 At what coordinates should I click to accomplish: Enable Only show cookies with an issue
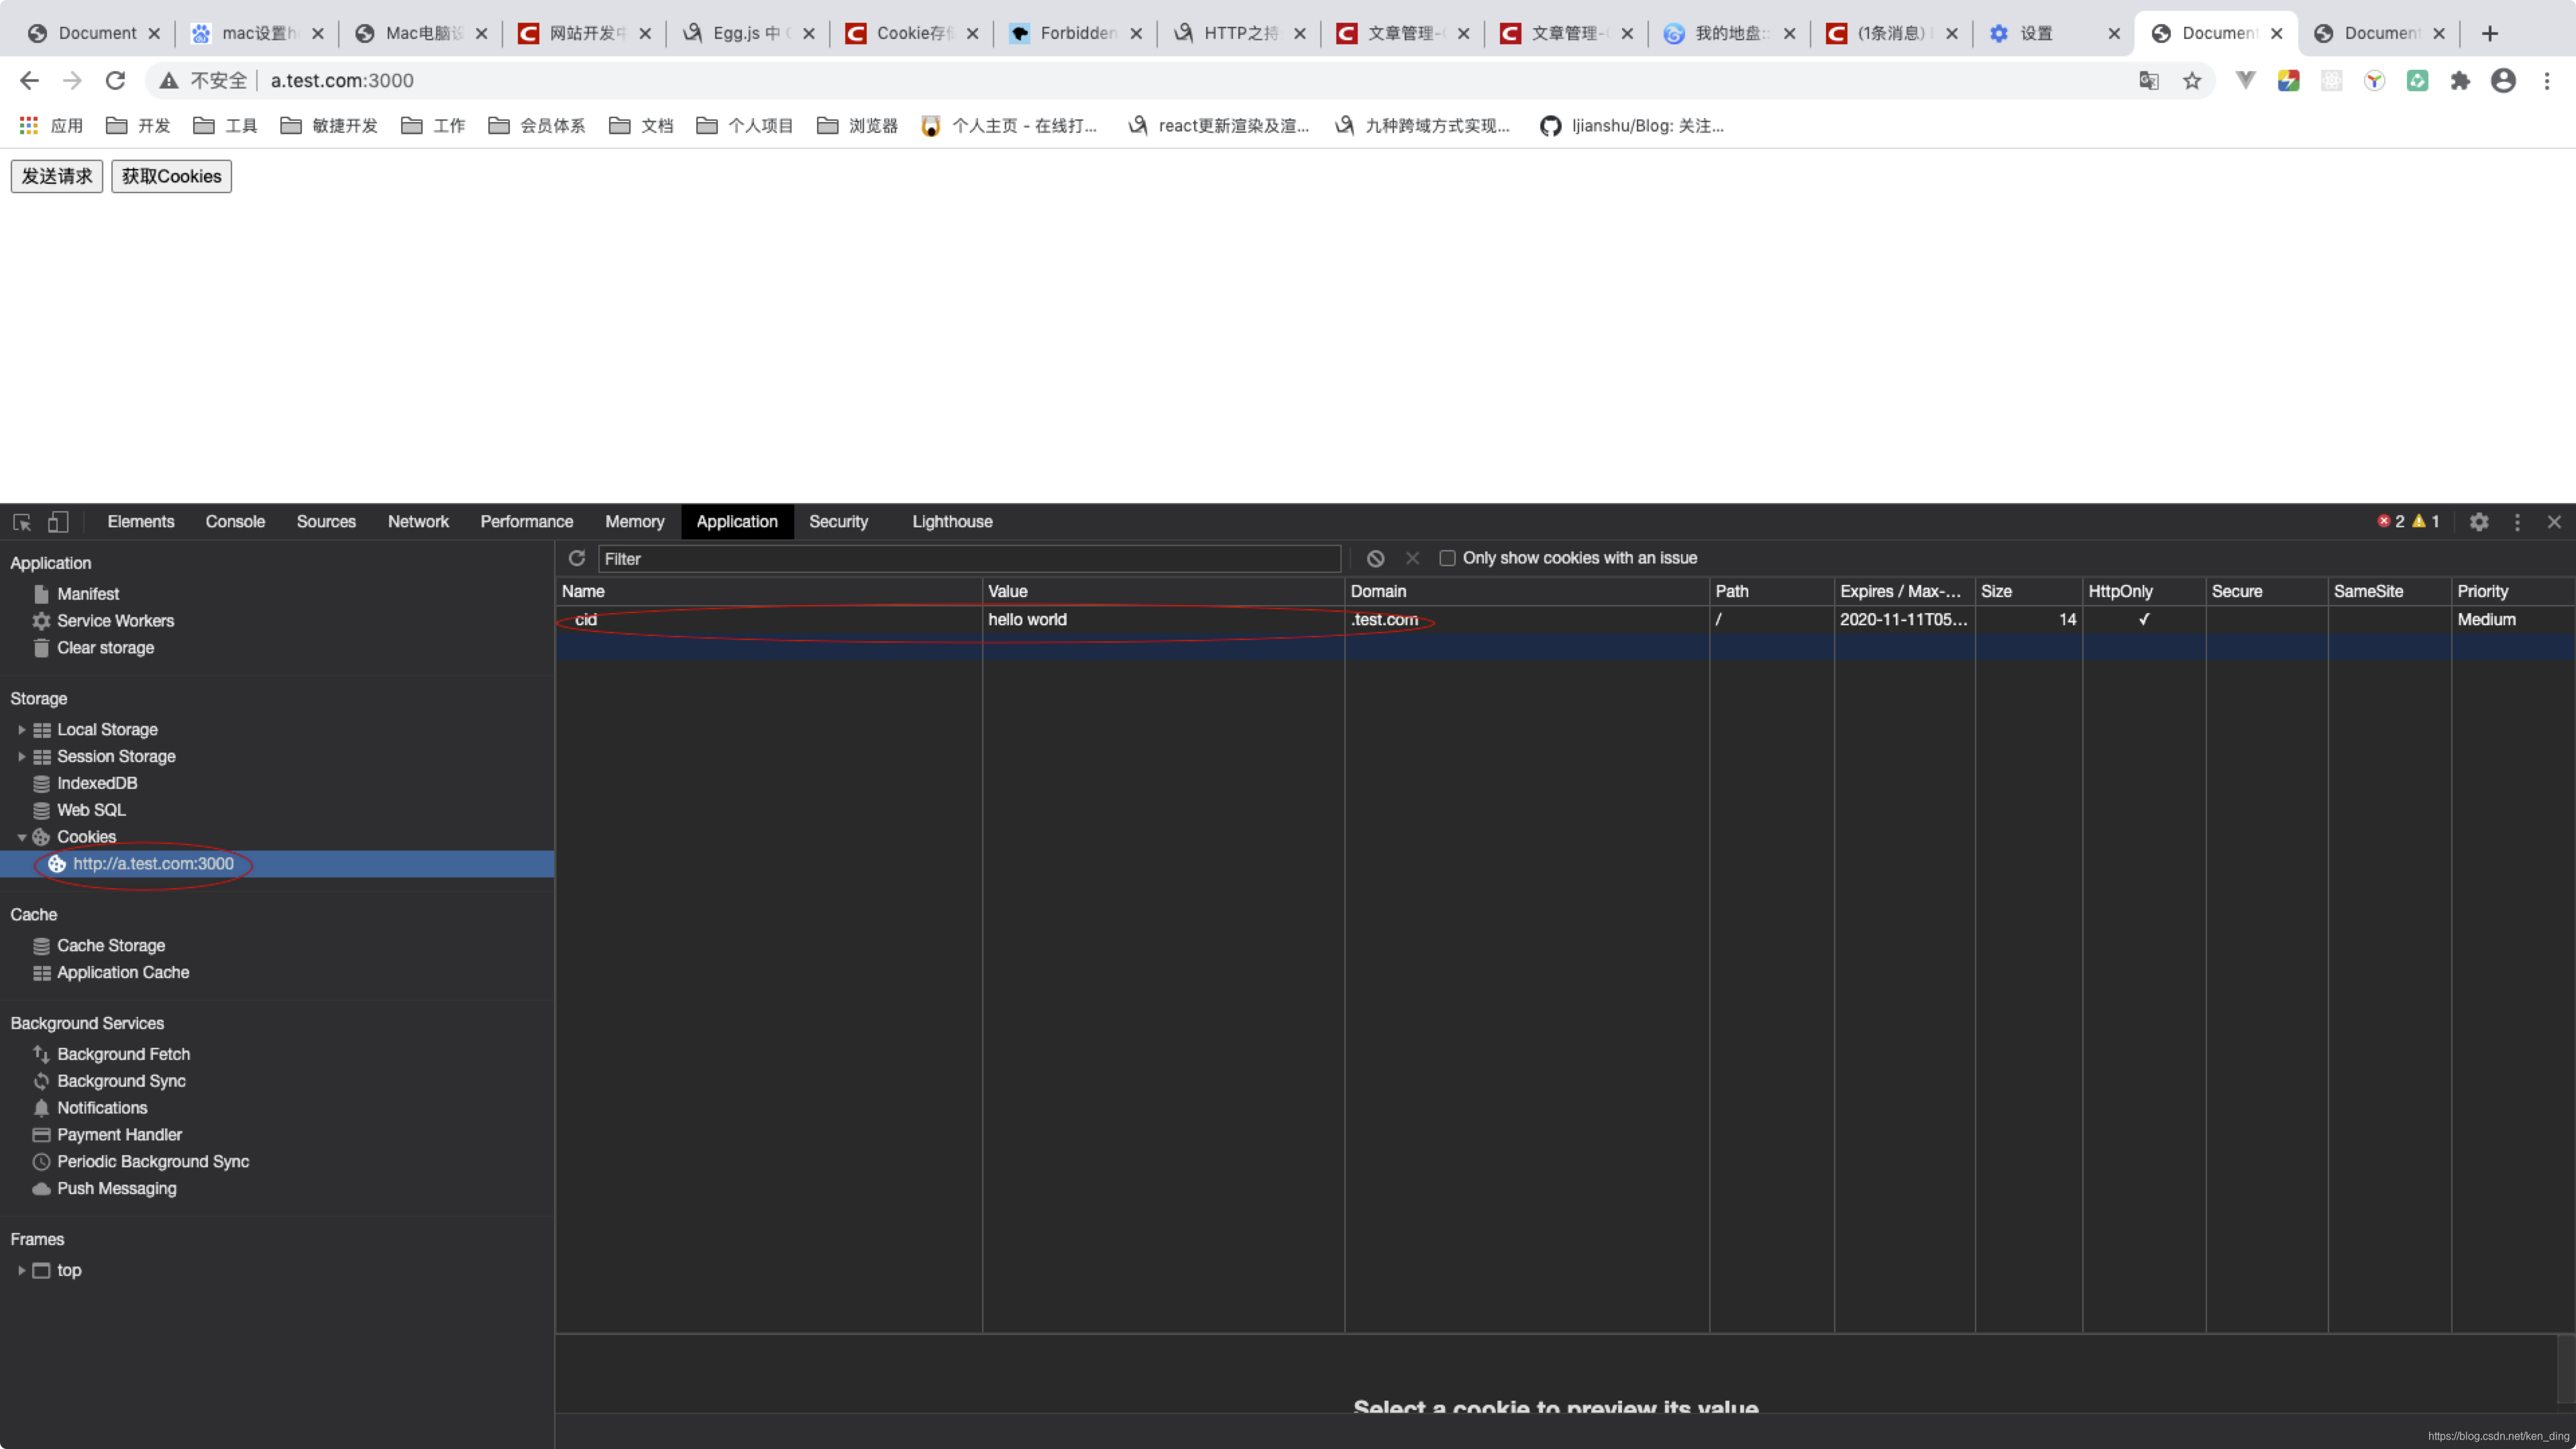pyautogui.click(x=1447, y=558)
